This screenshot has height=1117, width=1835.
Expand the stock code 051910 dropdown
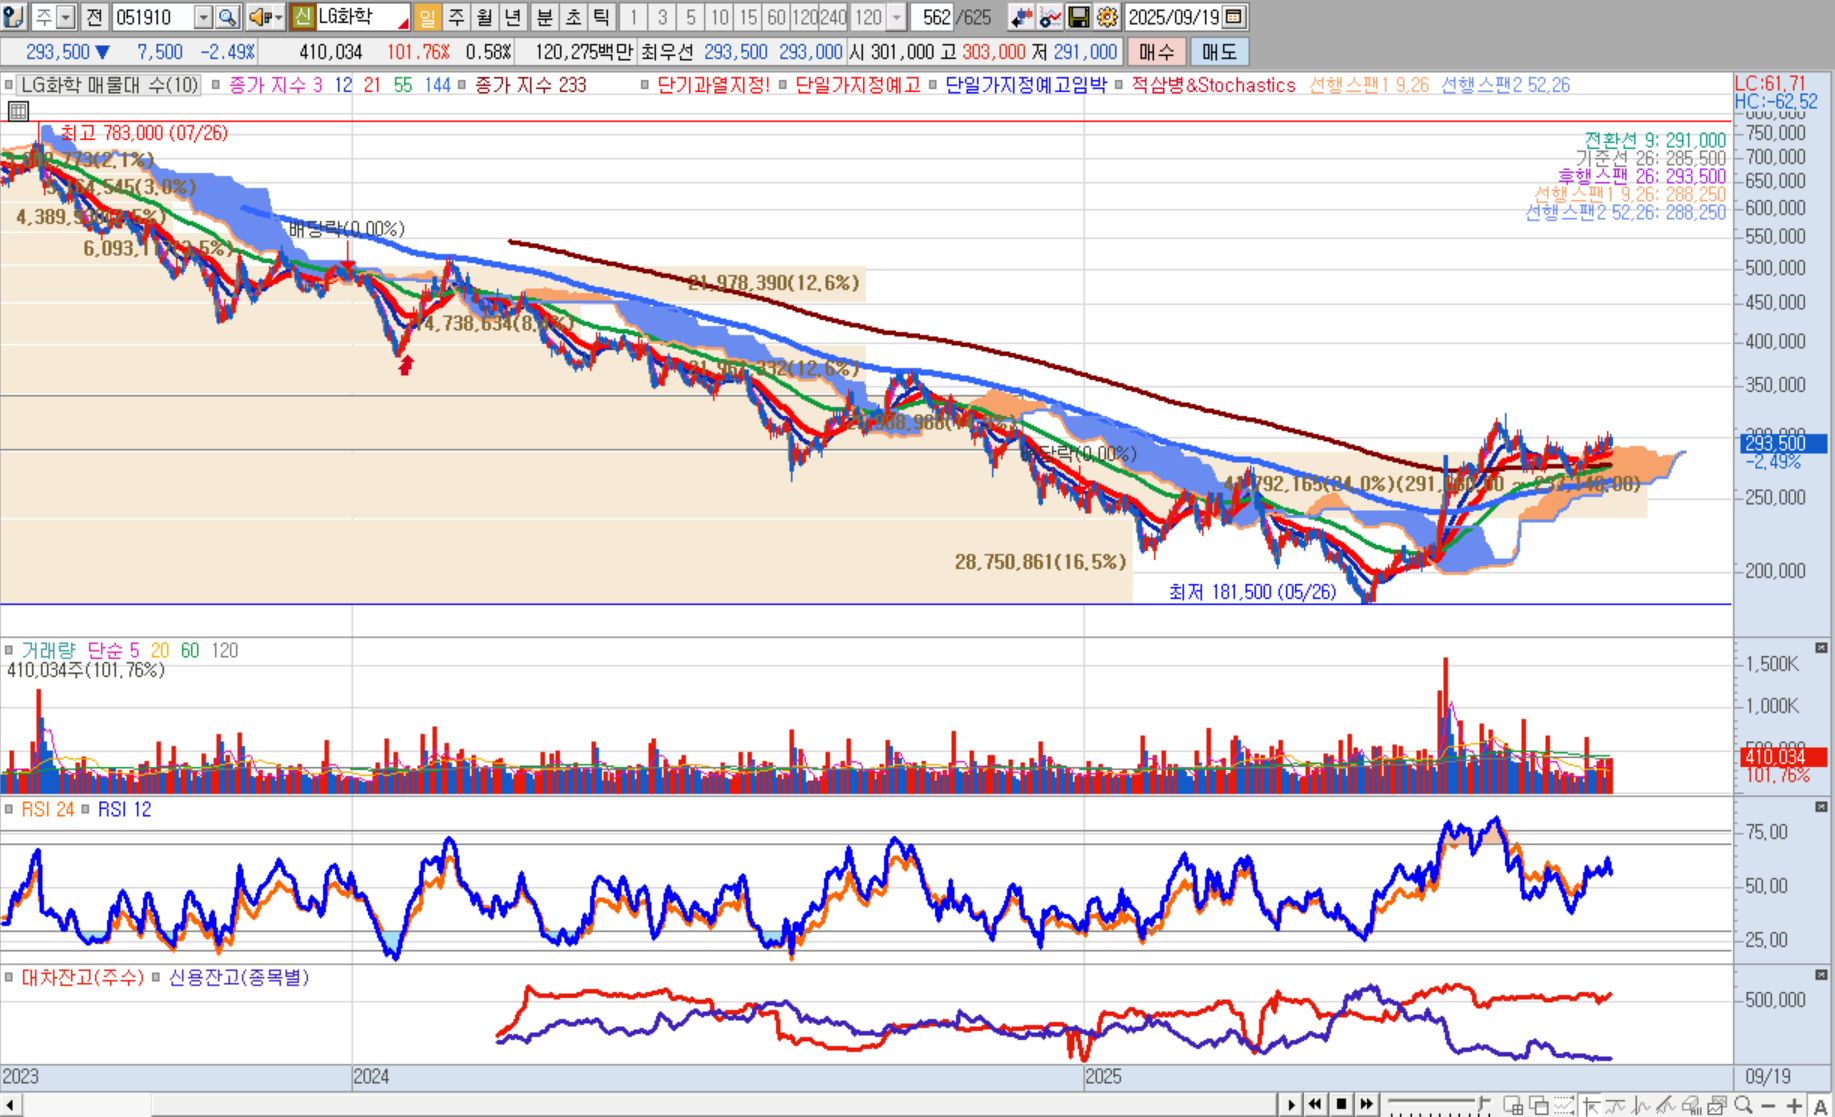[203, 17]
